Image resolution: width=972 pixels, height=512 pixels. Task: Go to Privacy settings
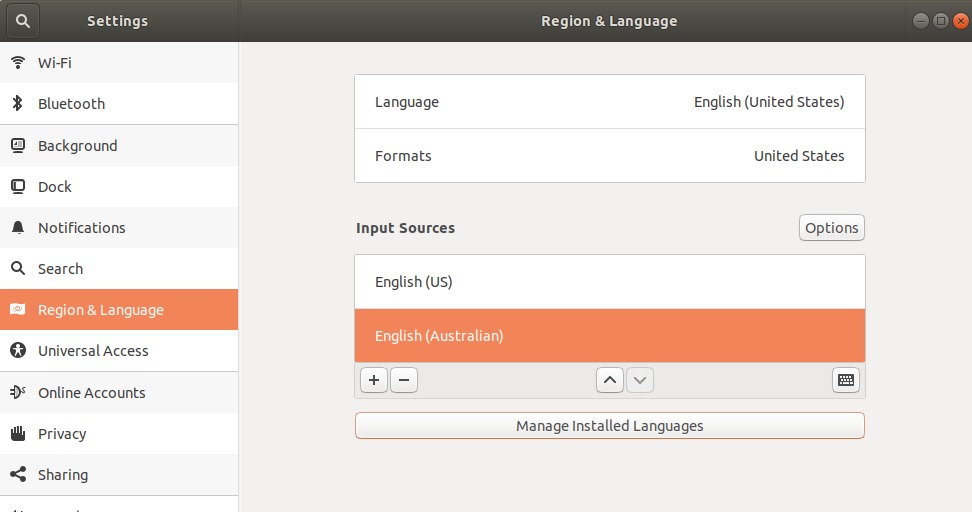pos(119,433)
